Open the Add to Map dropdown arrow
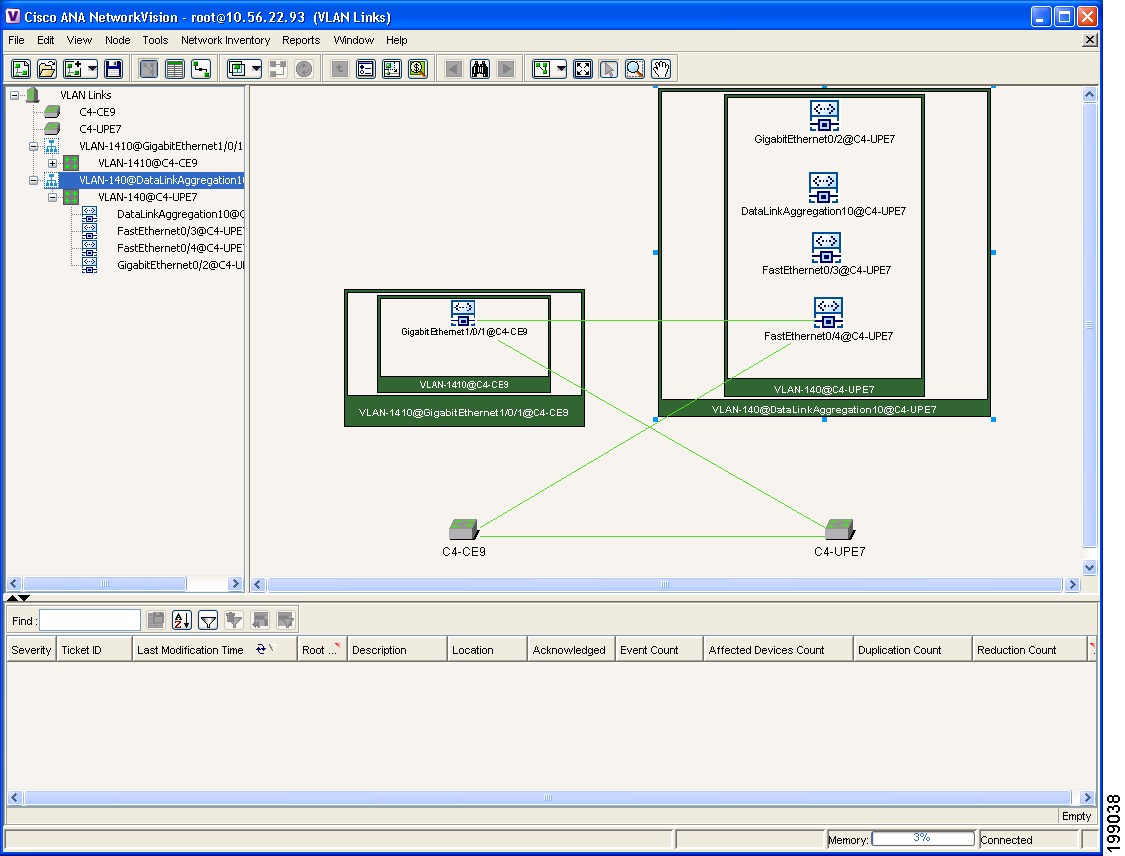The height and width of the screenshot is (856, 1125). coord(93,69)
